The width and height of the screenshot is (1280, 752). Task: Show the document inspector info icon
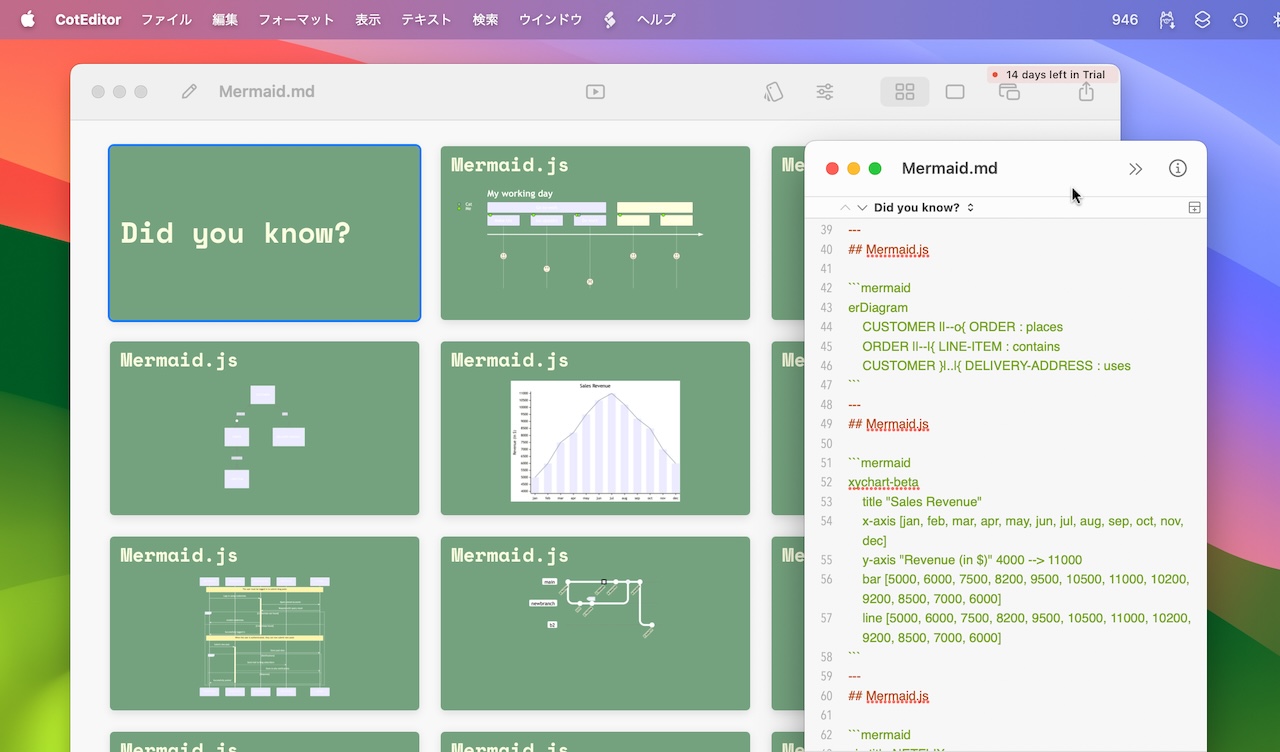click(1178, 168)
